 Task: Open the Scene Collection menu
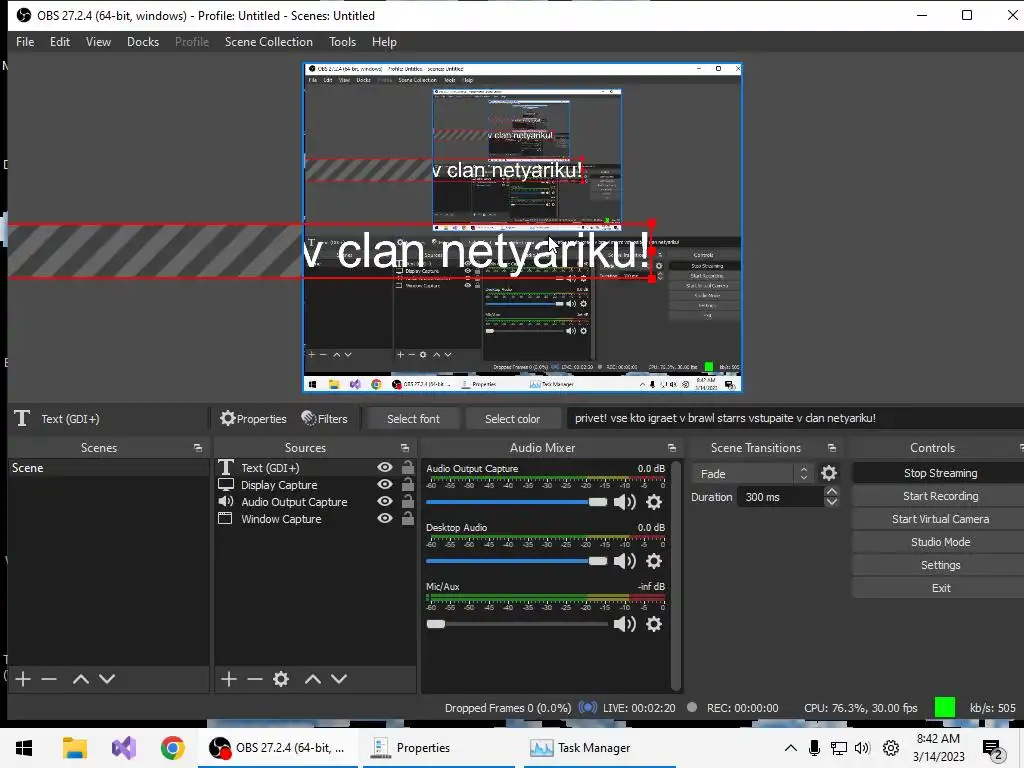268,42
